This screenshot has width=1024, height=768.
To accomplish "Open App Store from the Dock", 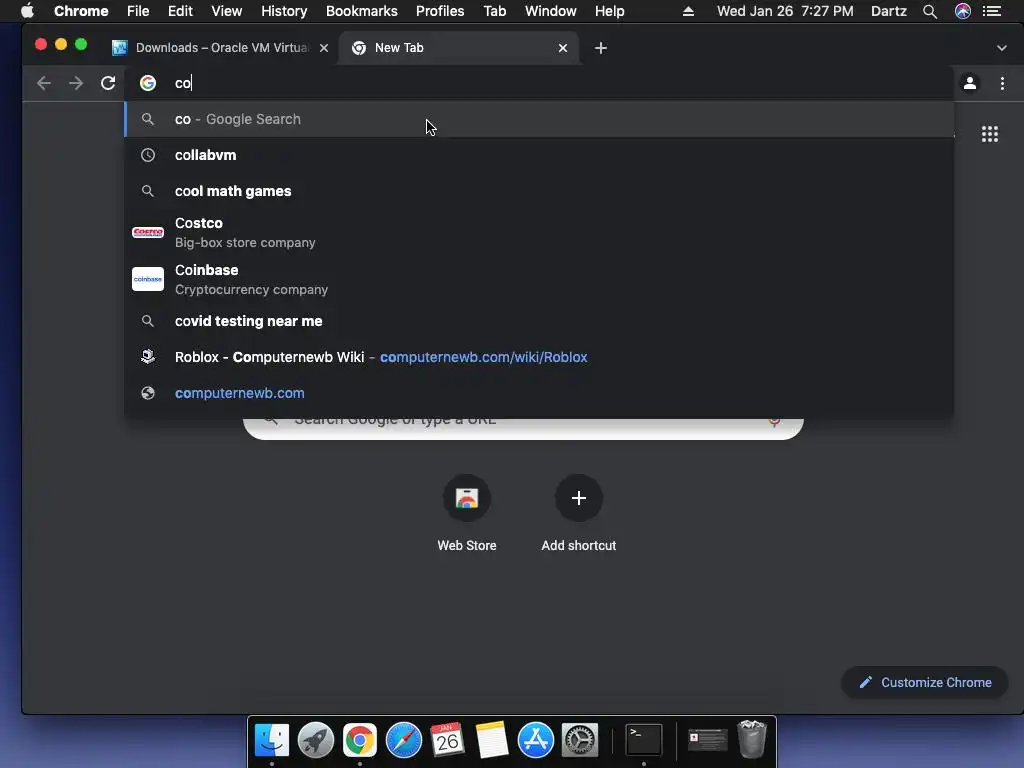I will pyautogui.click(x=536, y=741).
